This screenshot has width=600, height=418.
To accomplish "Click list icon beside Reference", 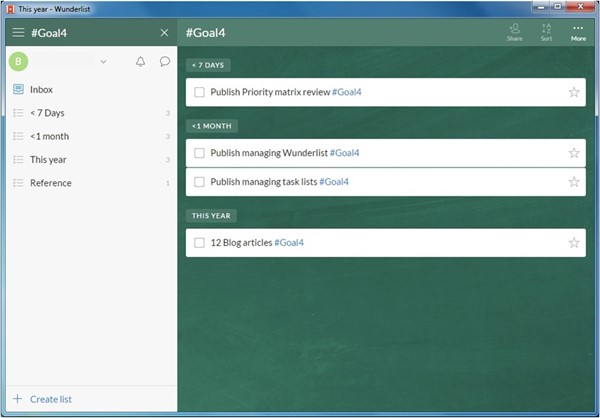I will 18,183.
